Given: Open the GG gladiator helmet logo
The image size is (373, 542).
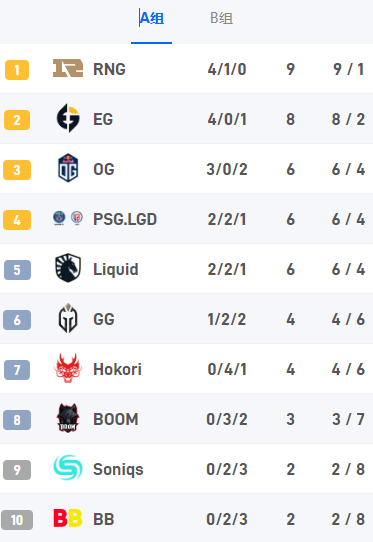Looking at the screenshot, I should 68,318.
